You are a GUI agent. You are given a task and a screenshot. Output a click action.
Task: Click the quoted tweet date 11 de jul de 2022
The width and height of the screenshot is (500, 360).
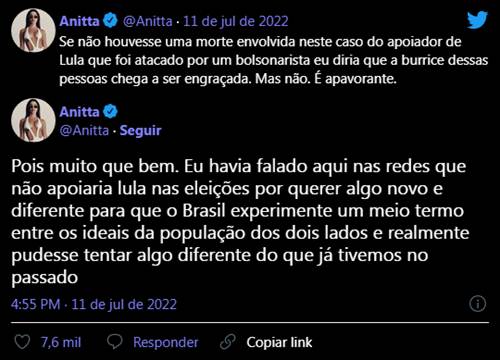tap(236, 22)
